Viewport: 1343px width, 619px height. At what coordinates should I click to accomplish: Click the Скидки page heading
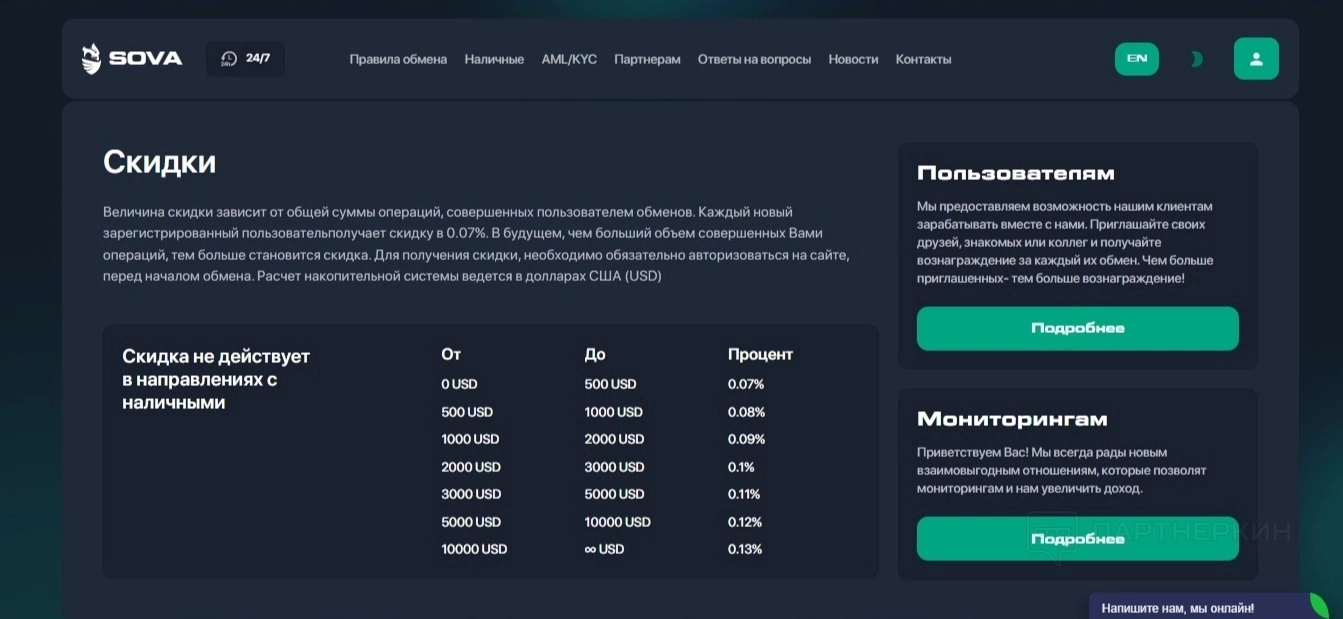[x=159, y=162]
